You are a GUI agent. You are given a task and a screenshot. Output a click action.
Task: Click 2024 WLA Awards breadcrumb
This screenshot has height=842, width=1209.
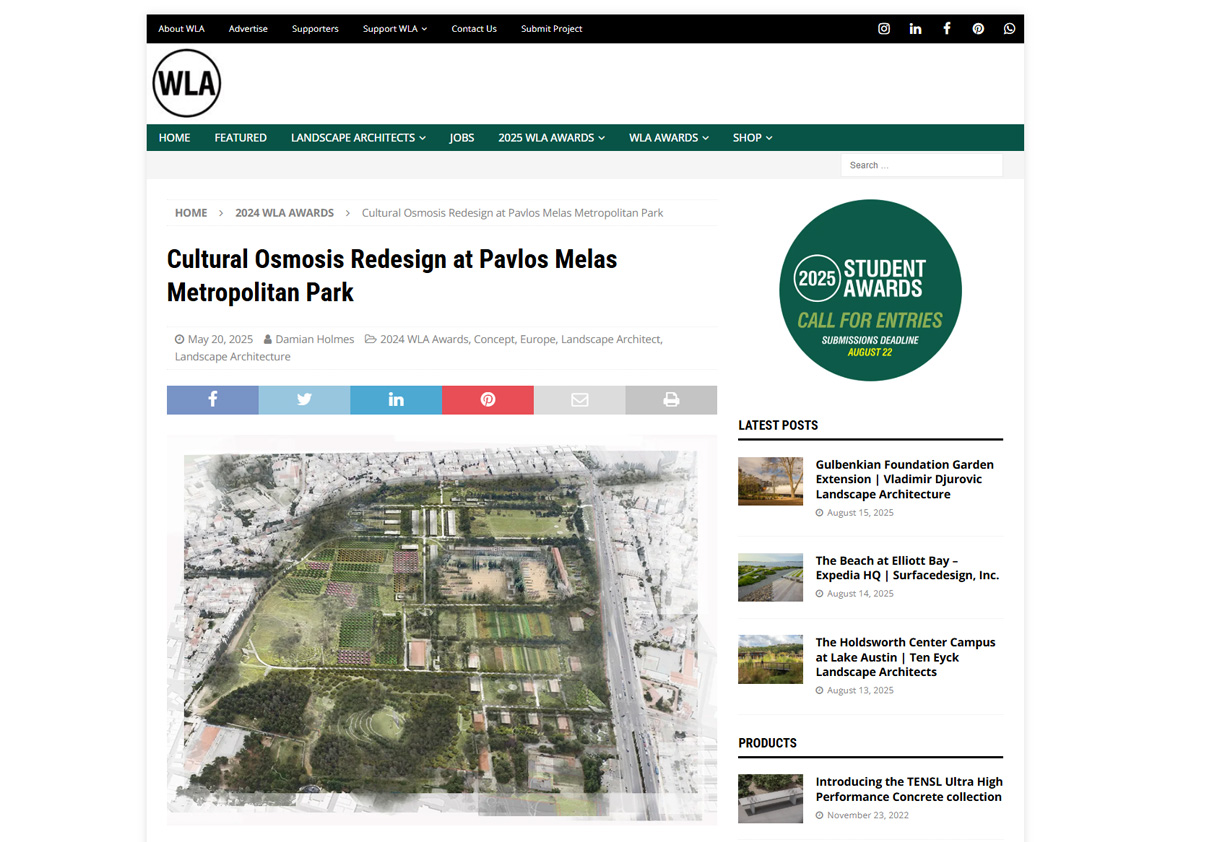click(285, 213)
